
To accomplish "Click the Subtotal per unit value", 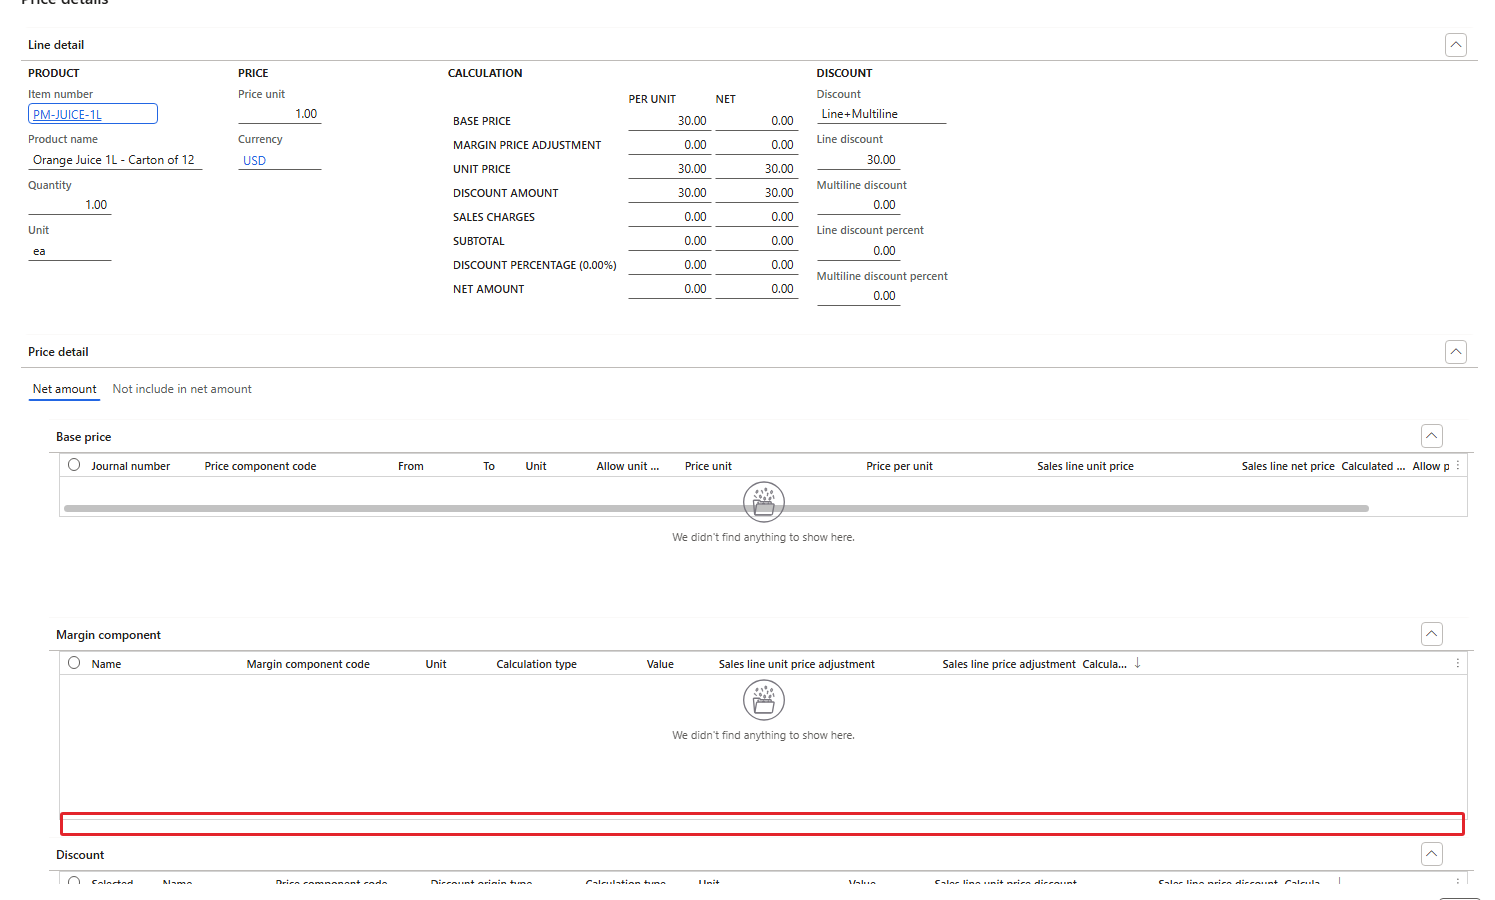I will (x=669, y=241).
